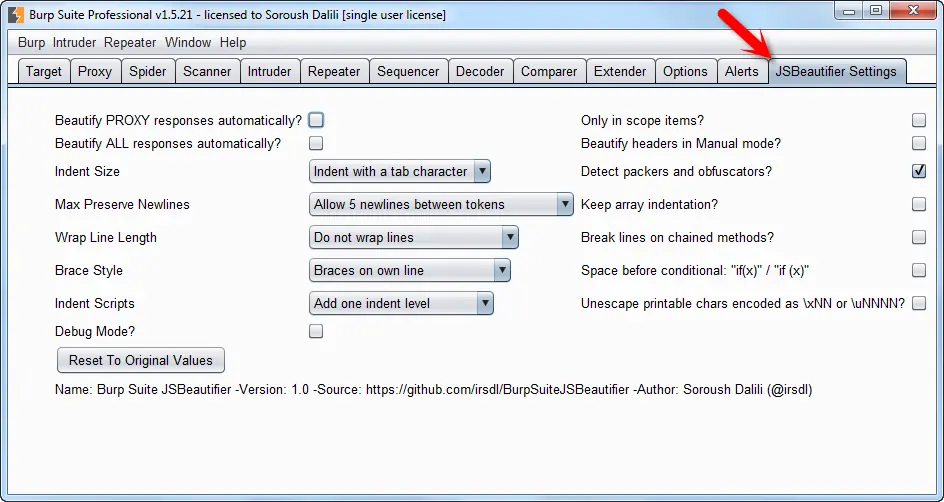Viewport: 944px width, 502px height.
Task: Click the Burp Suite logo icon in title bar
Action: click(16, 14)
